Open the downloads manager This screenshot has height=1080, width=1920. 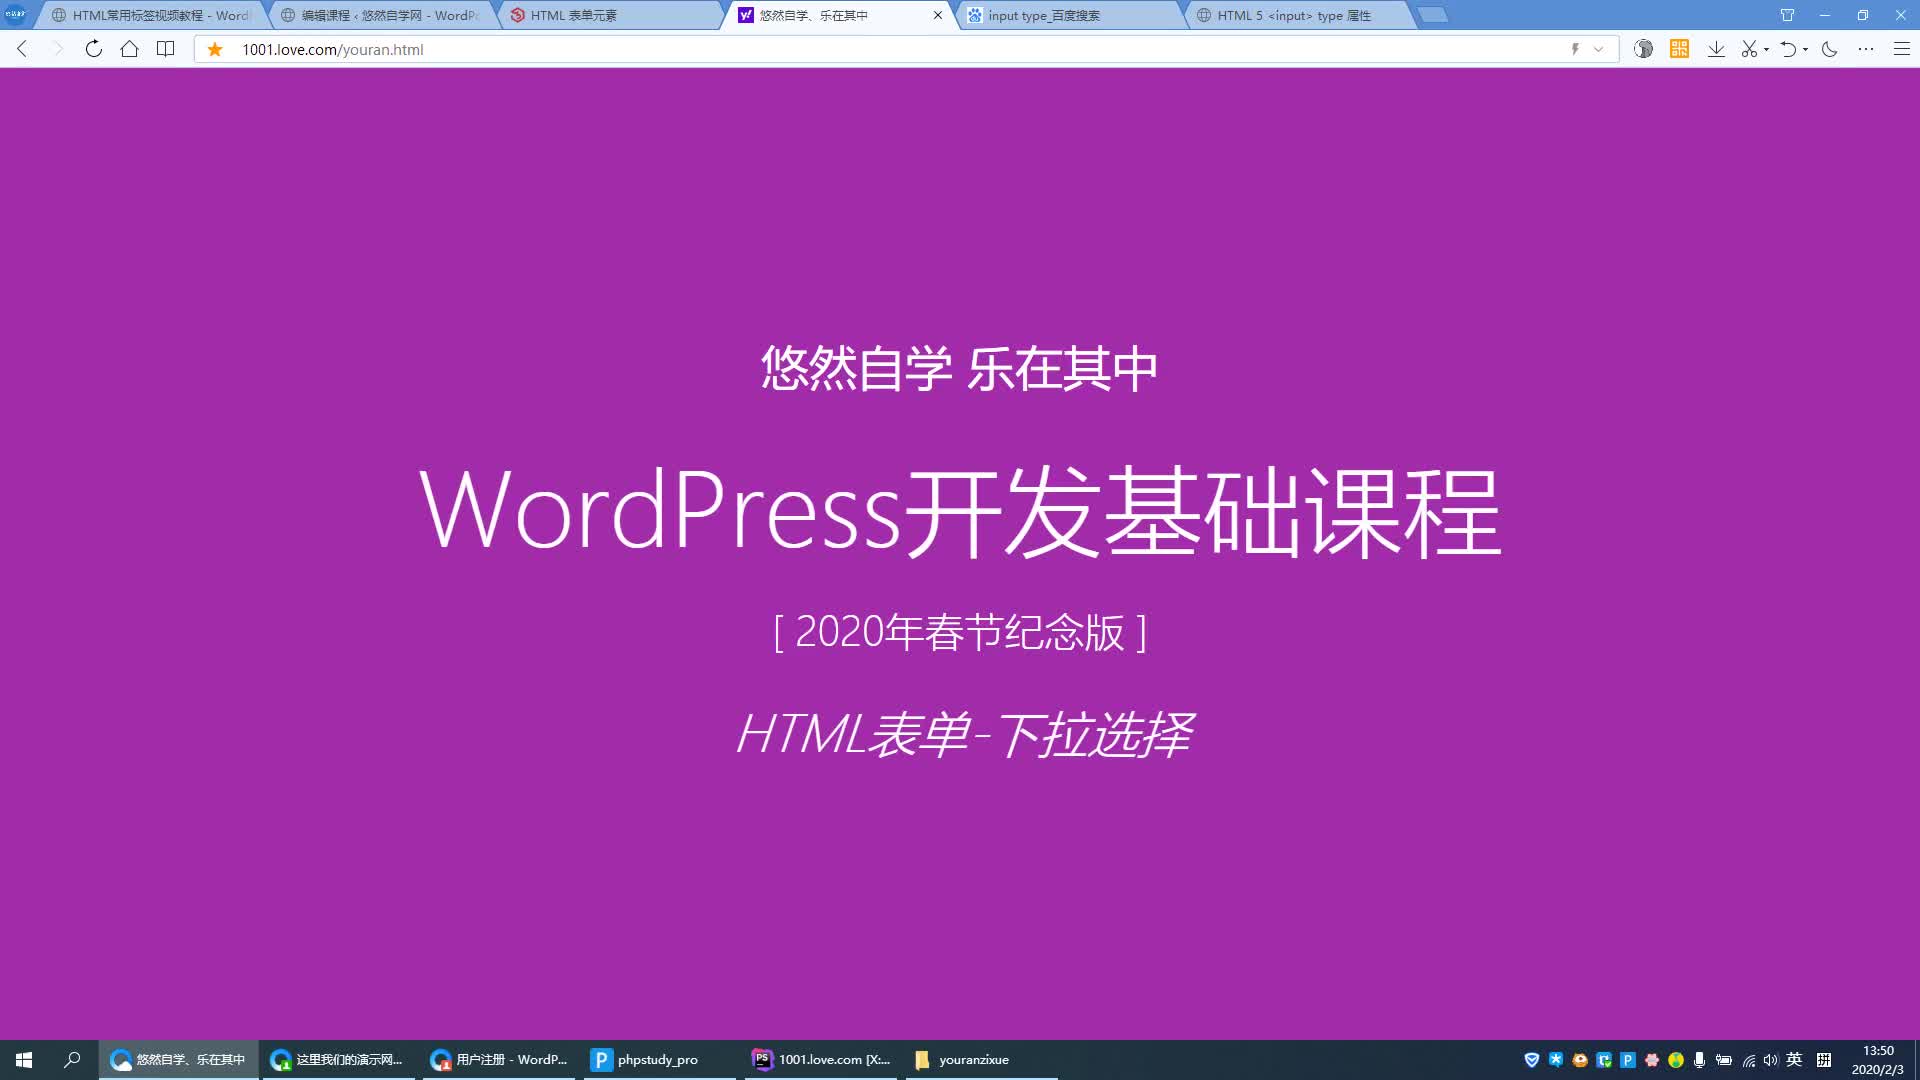1716,49
